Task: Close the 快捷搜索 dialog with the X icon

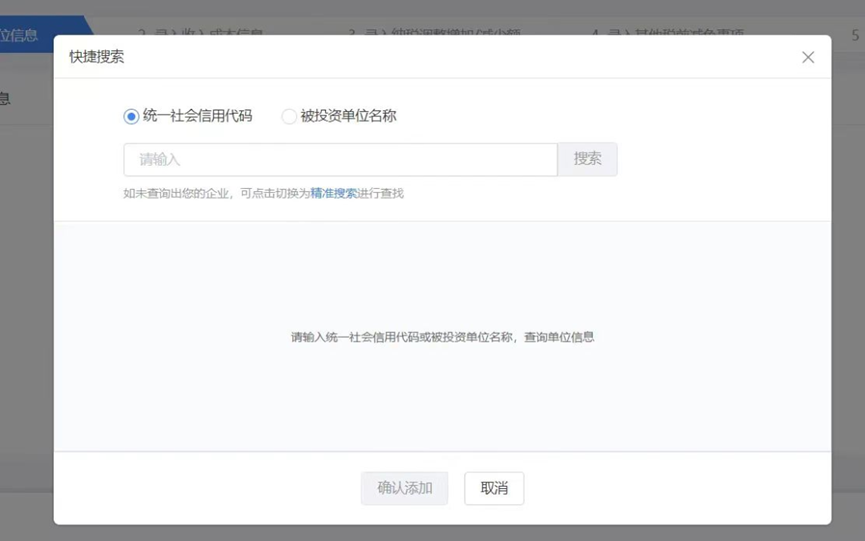Action: pyautogui.click(x=808, y=57)
